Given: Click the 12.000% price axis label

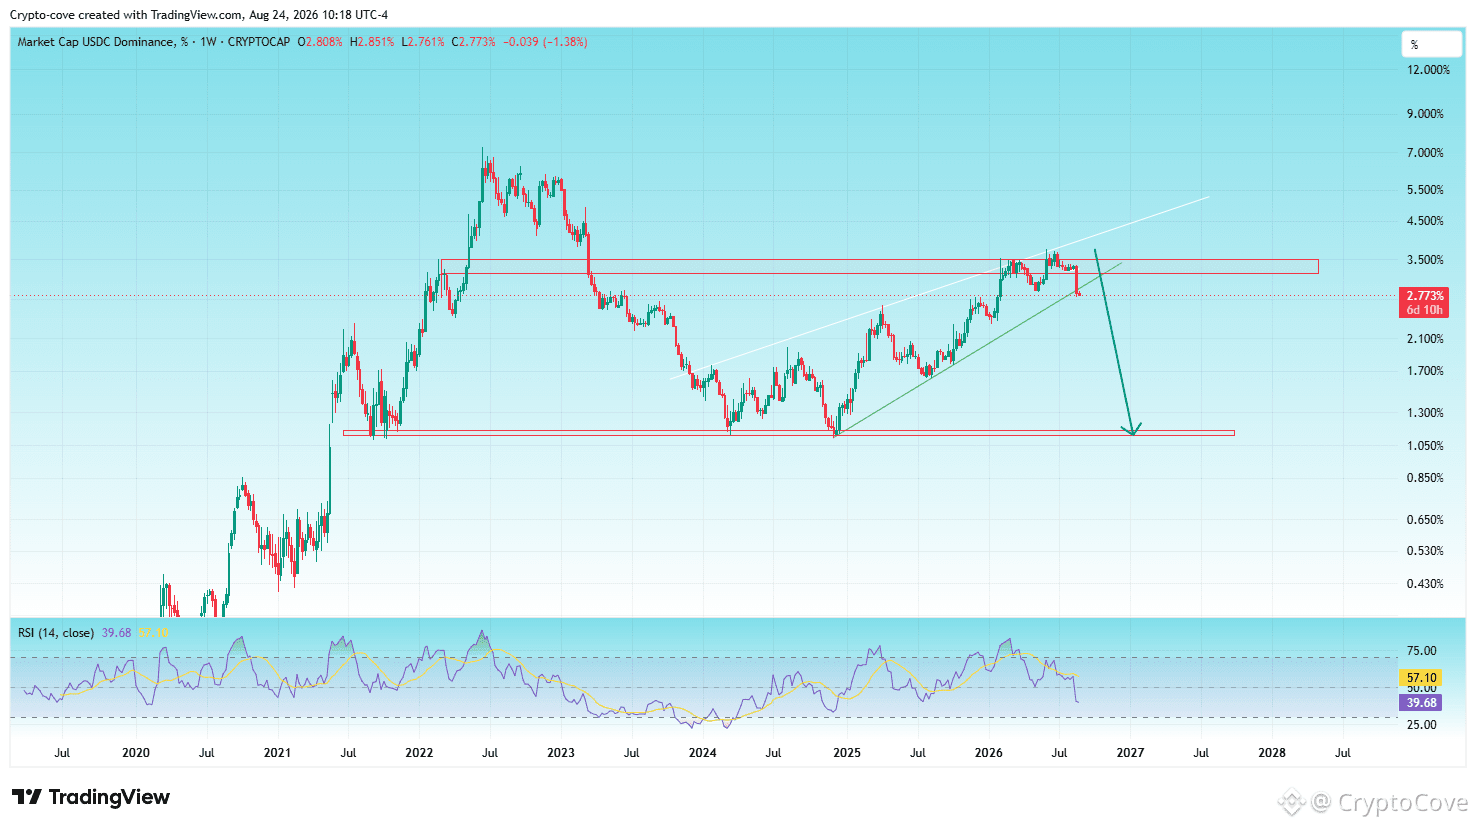Looking at the screenshot, I should [x=1428, y=70].
